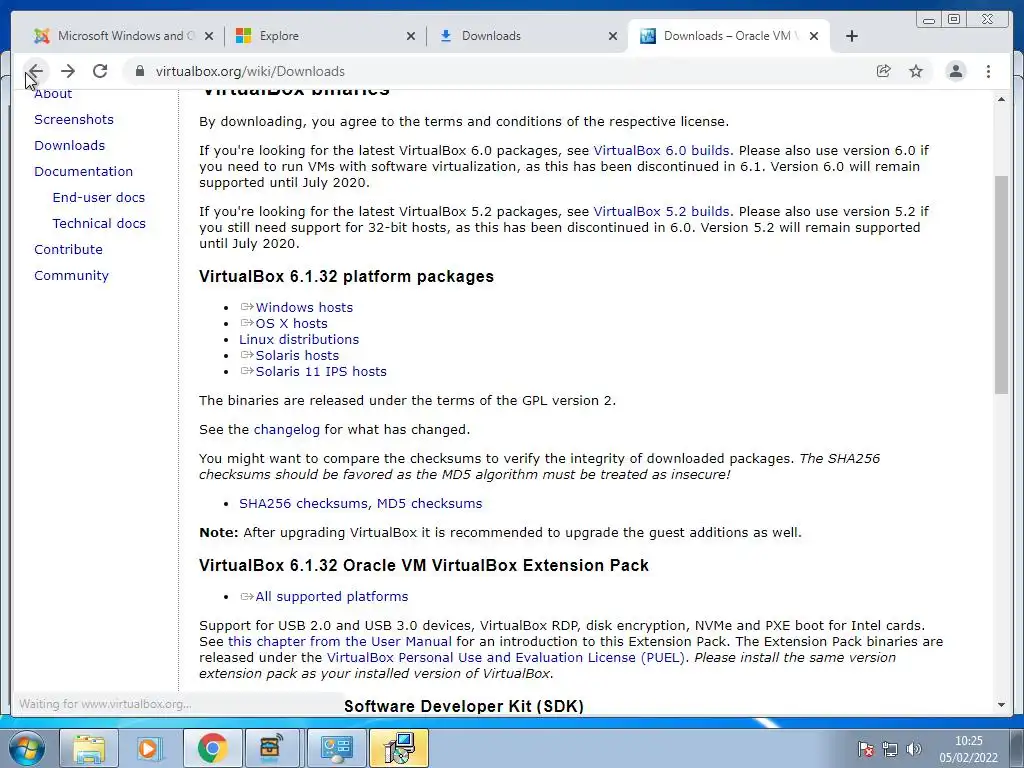The height and width of the screenshot is (768, 1024).
Task: Click the scrollbar up arrow
Action: click(x=1001, y=99)
